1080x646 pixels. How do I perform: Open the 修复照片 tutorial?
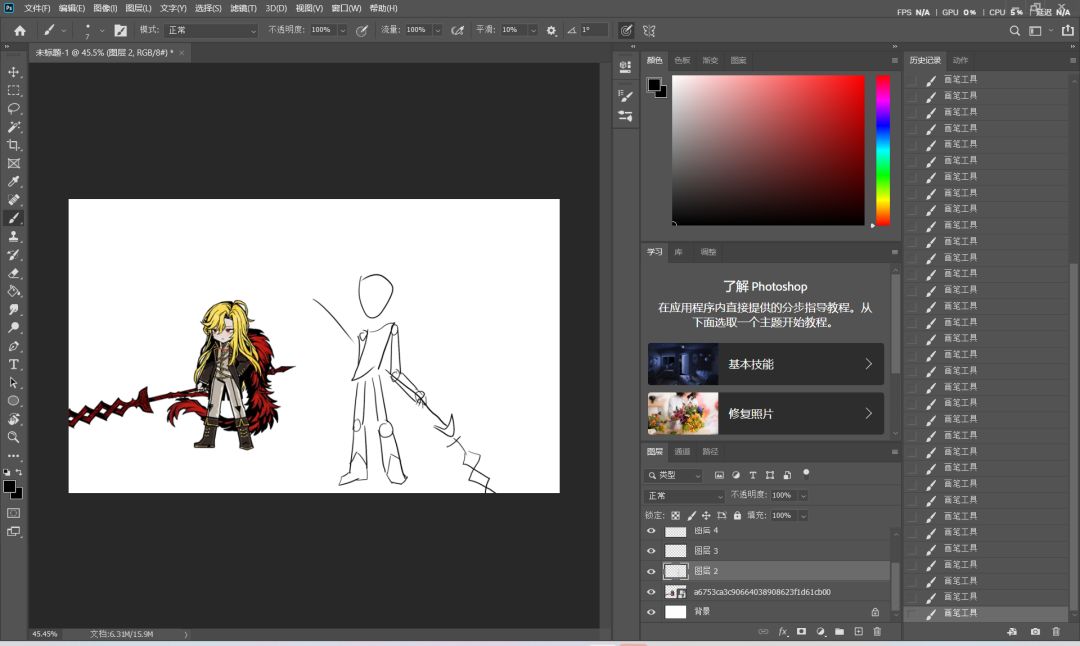tap(765, 414)
